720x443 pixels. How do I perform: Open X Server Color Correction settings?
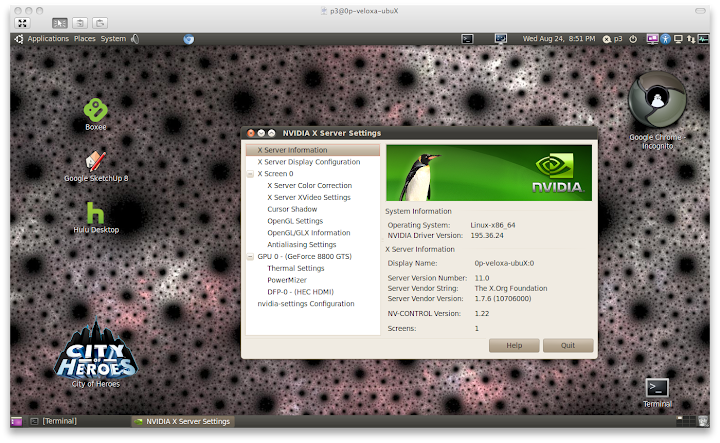309,185
